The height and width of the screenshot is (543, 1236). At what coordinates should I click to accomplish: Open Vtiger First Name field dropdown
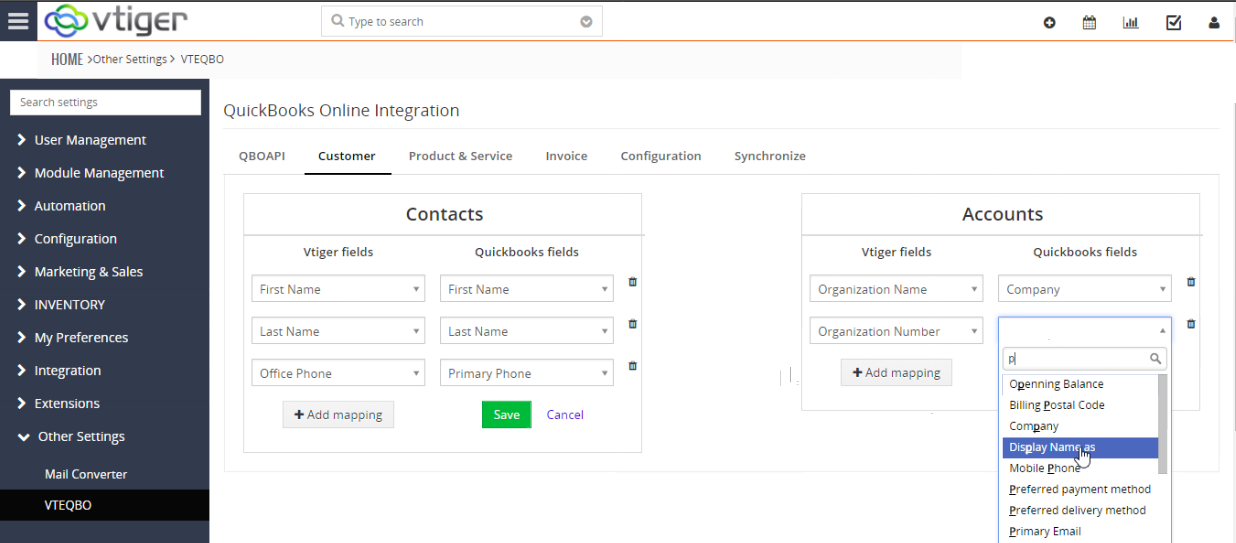(x=338, y=289)
